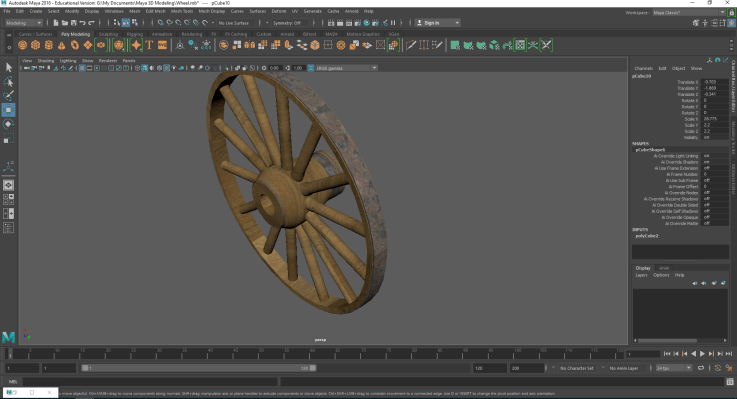Screen dimensions: 737x399
Task: Toggle the loop playback button
Action: pyautogui.click(x=701, y=368)
